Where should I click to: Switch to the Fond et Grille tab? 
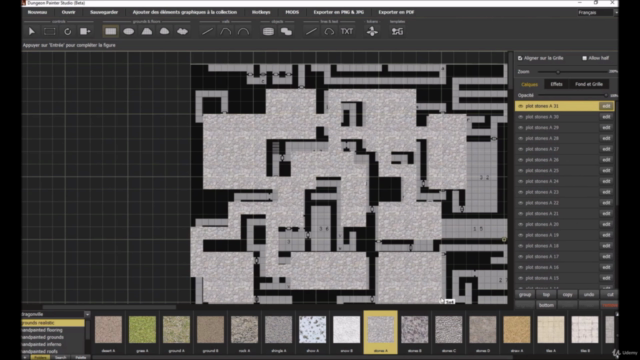(x=589, y=84)
